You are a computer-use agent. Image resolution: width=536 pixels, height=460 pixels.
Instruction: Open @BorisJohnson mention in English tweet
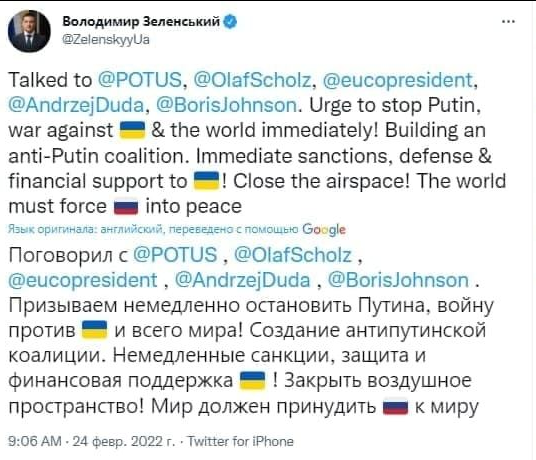click(x=226, y=105)
